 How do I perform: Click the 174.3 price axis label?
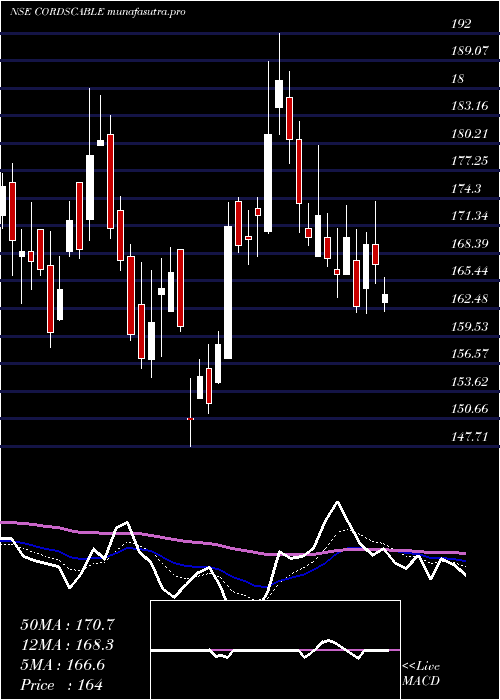click(466, 189)
